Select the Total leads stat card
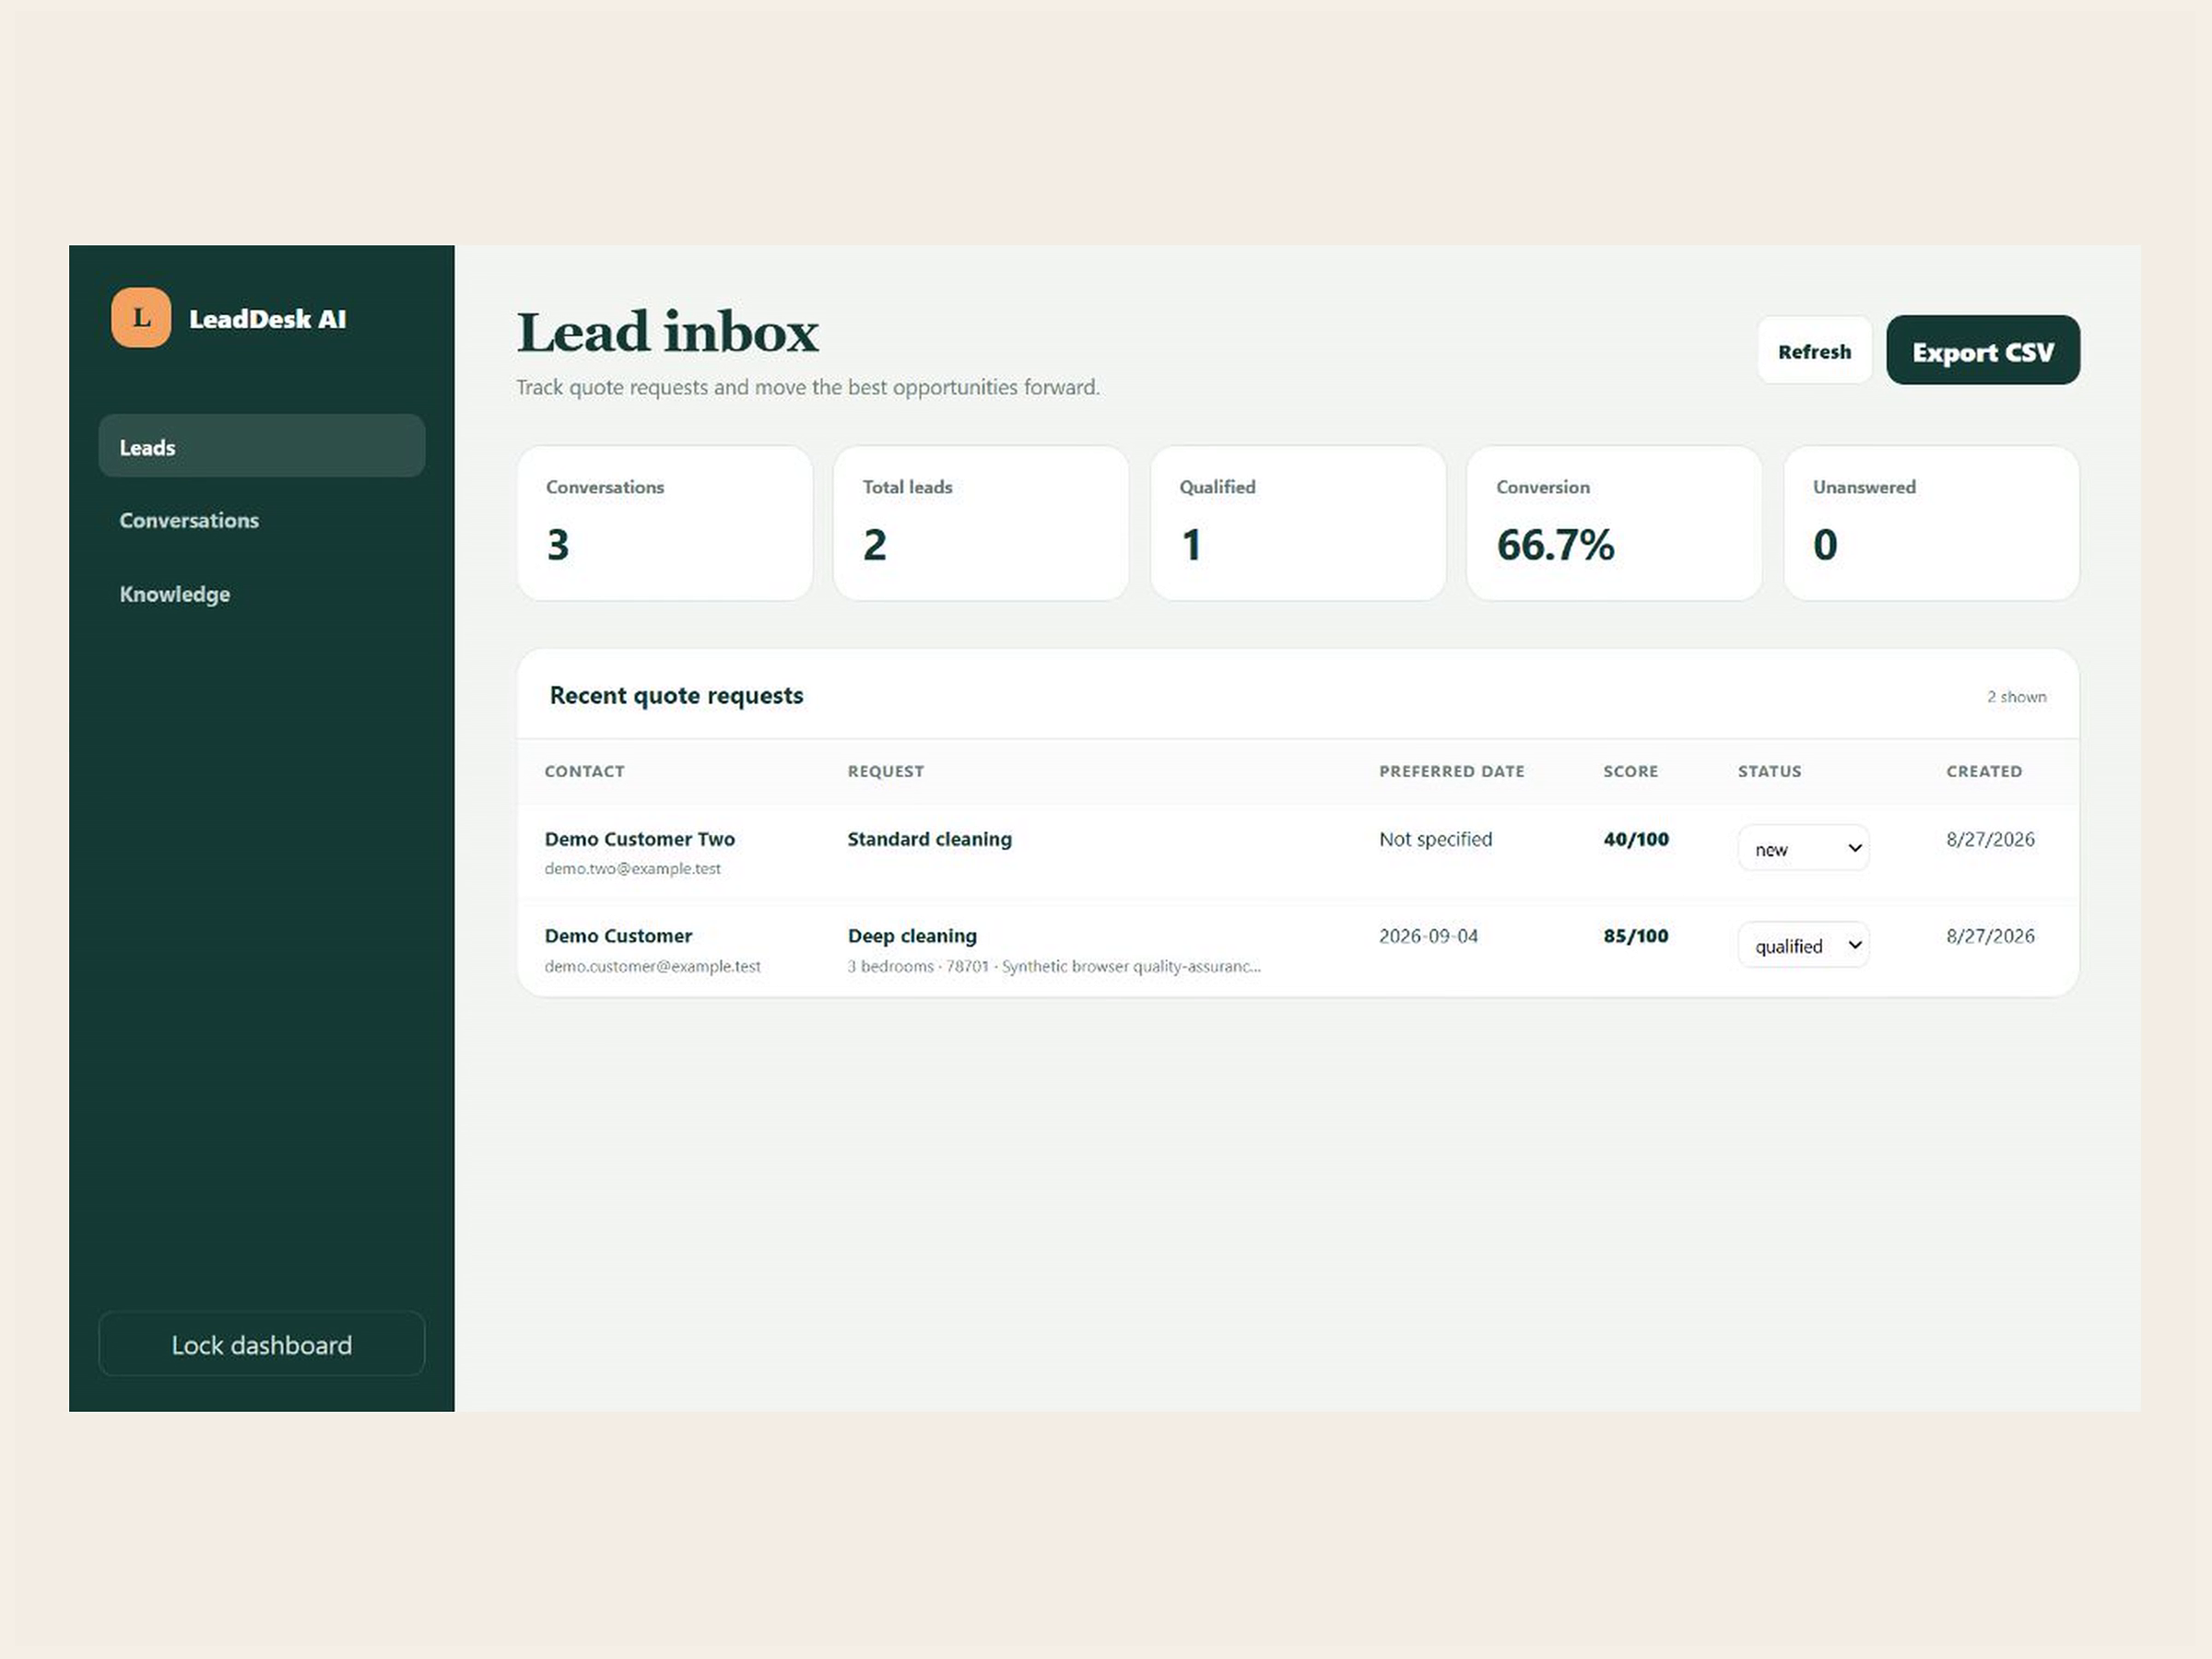This screenshot has width=2212, height=1659. click(981, 523)
